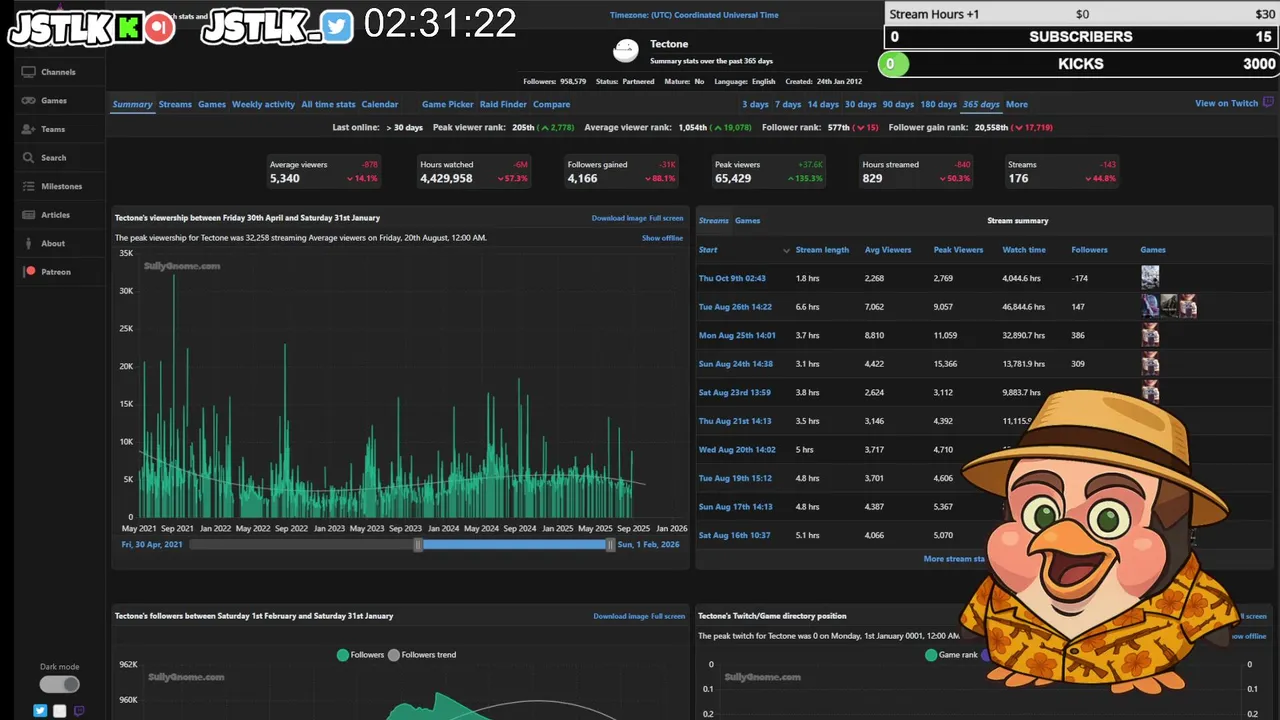Open the Game Picker tab
This screenshot has height=720, width=1280.
(448, 104)
